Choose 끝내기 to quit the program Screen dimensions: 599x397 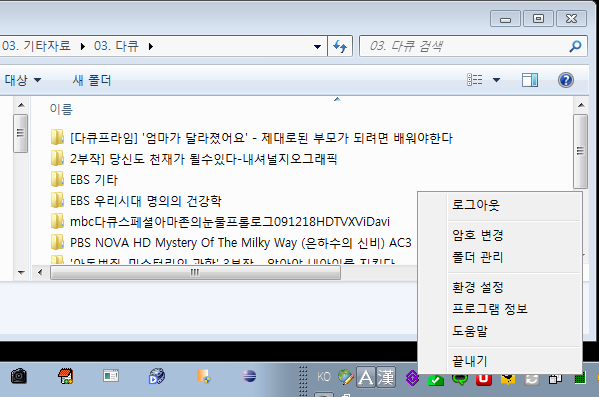(x=469, y=361)
